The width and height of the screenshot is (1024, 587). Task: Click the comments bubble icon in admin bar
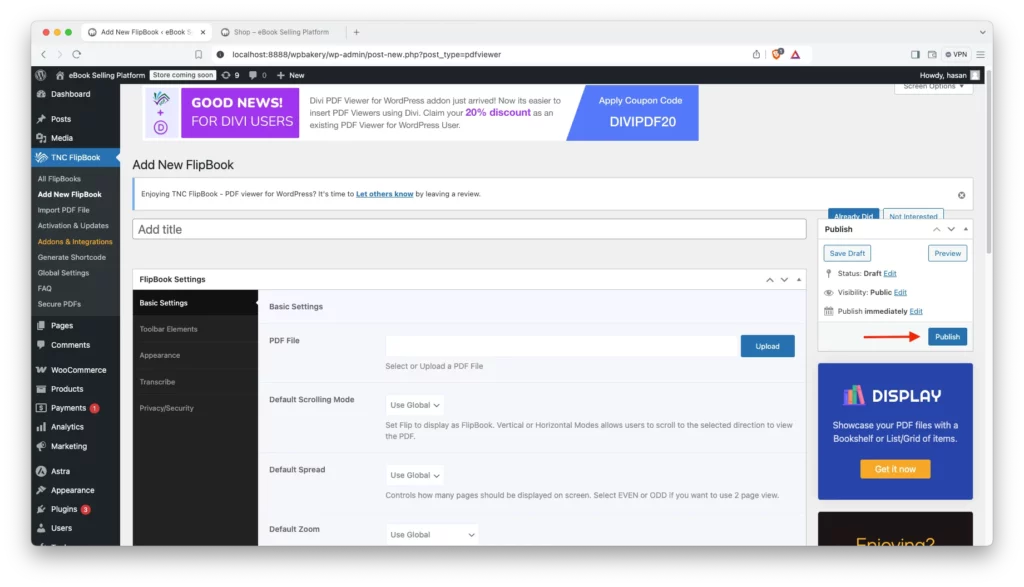253,75
